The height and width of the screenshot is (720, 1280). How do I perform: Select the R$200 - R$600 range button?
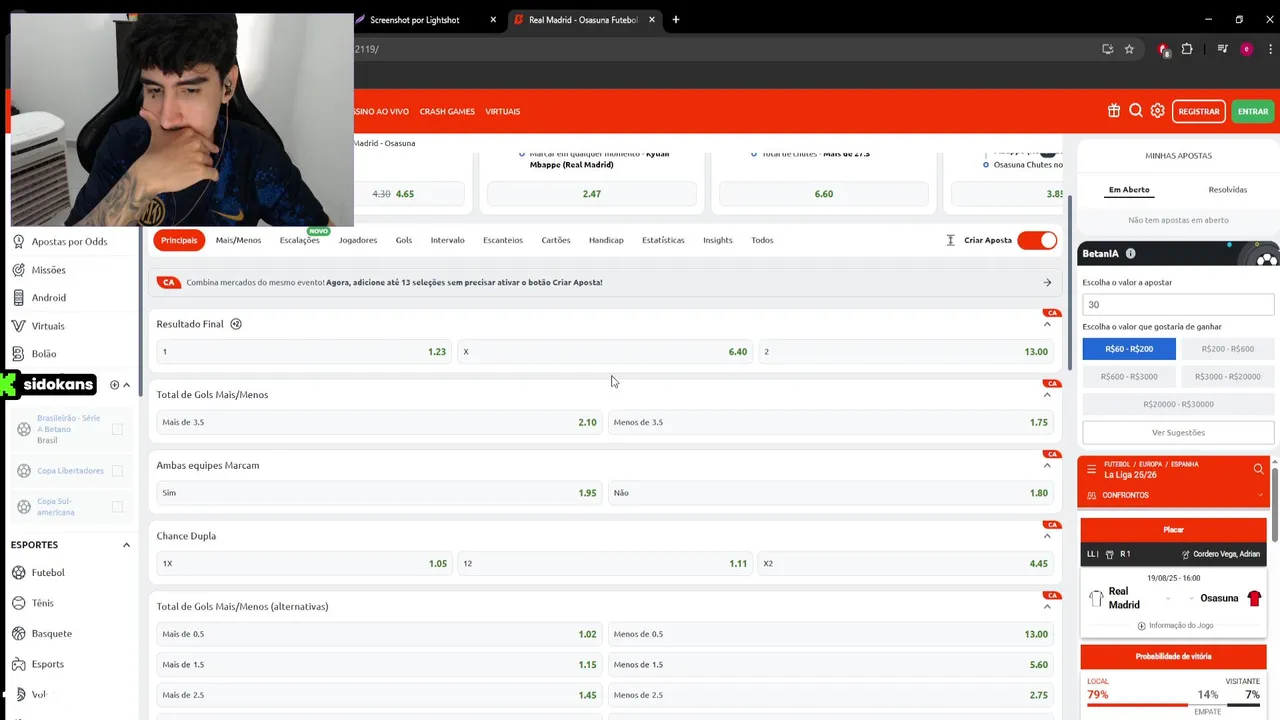tap(1227, 349)
